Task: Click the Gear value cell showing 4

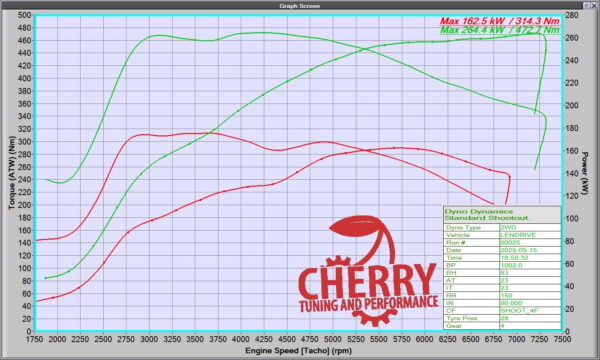Action: [x=530, y=326]
